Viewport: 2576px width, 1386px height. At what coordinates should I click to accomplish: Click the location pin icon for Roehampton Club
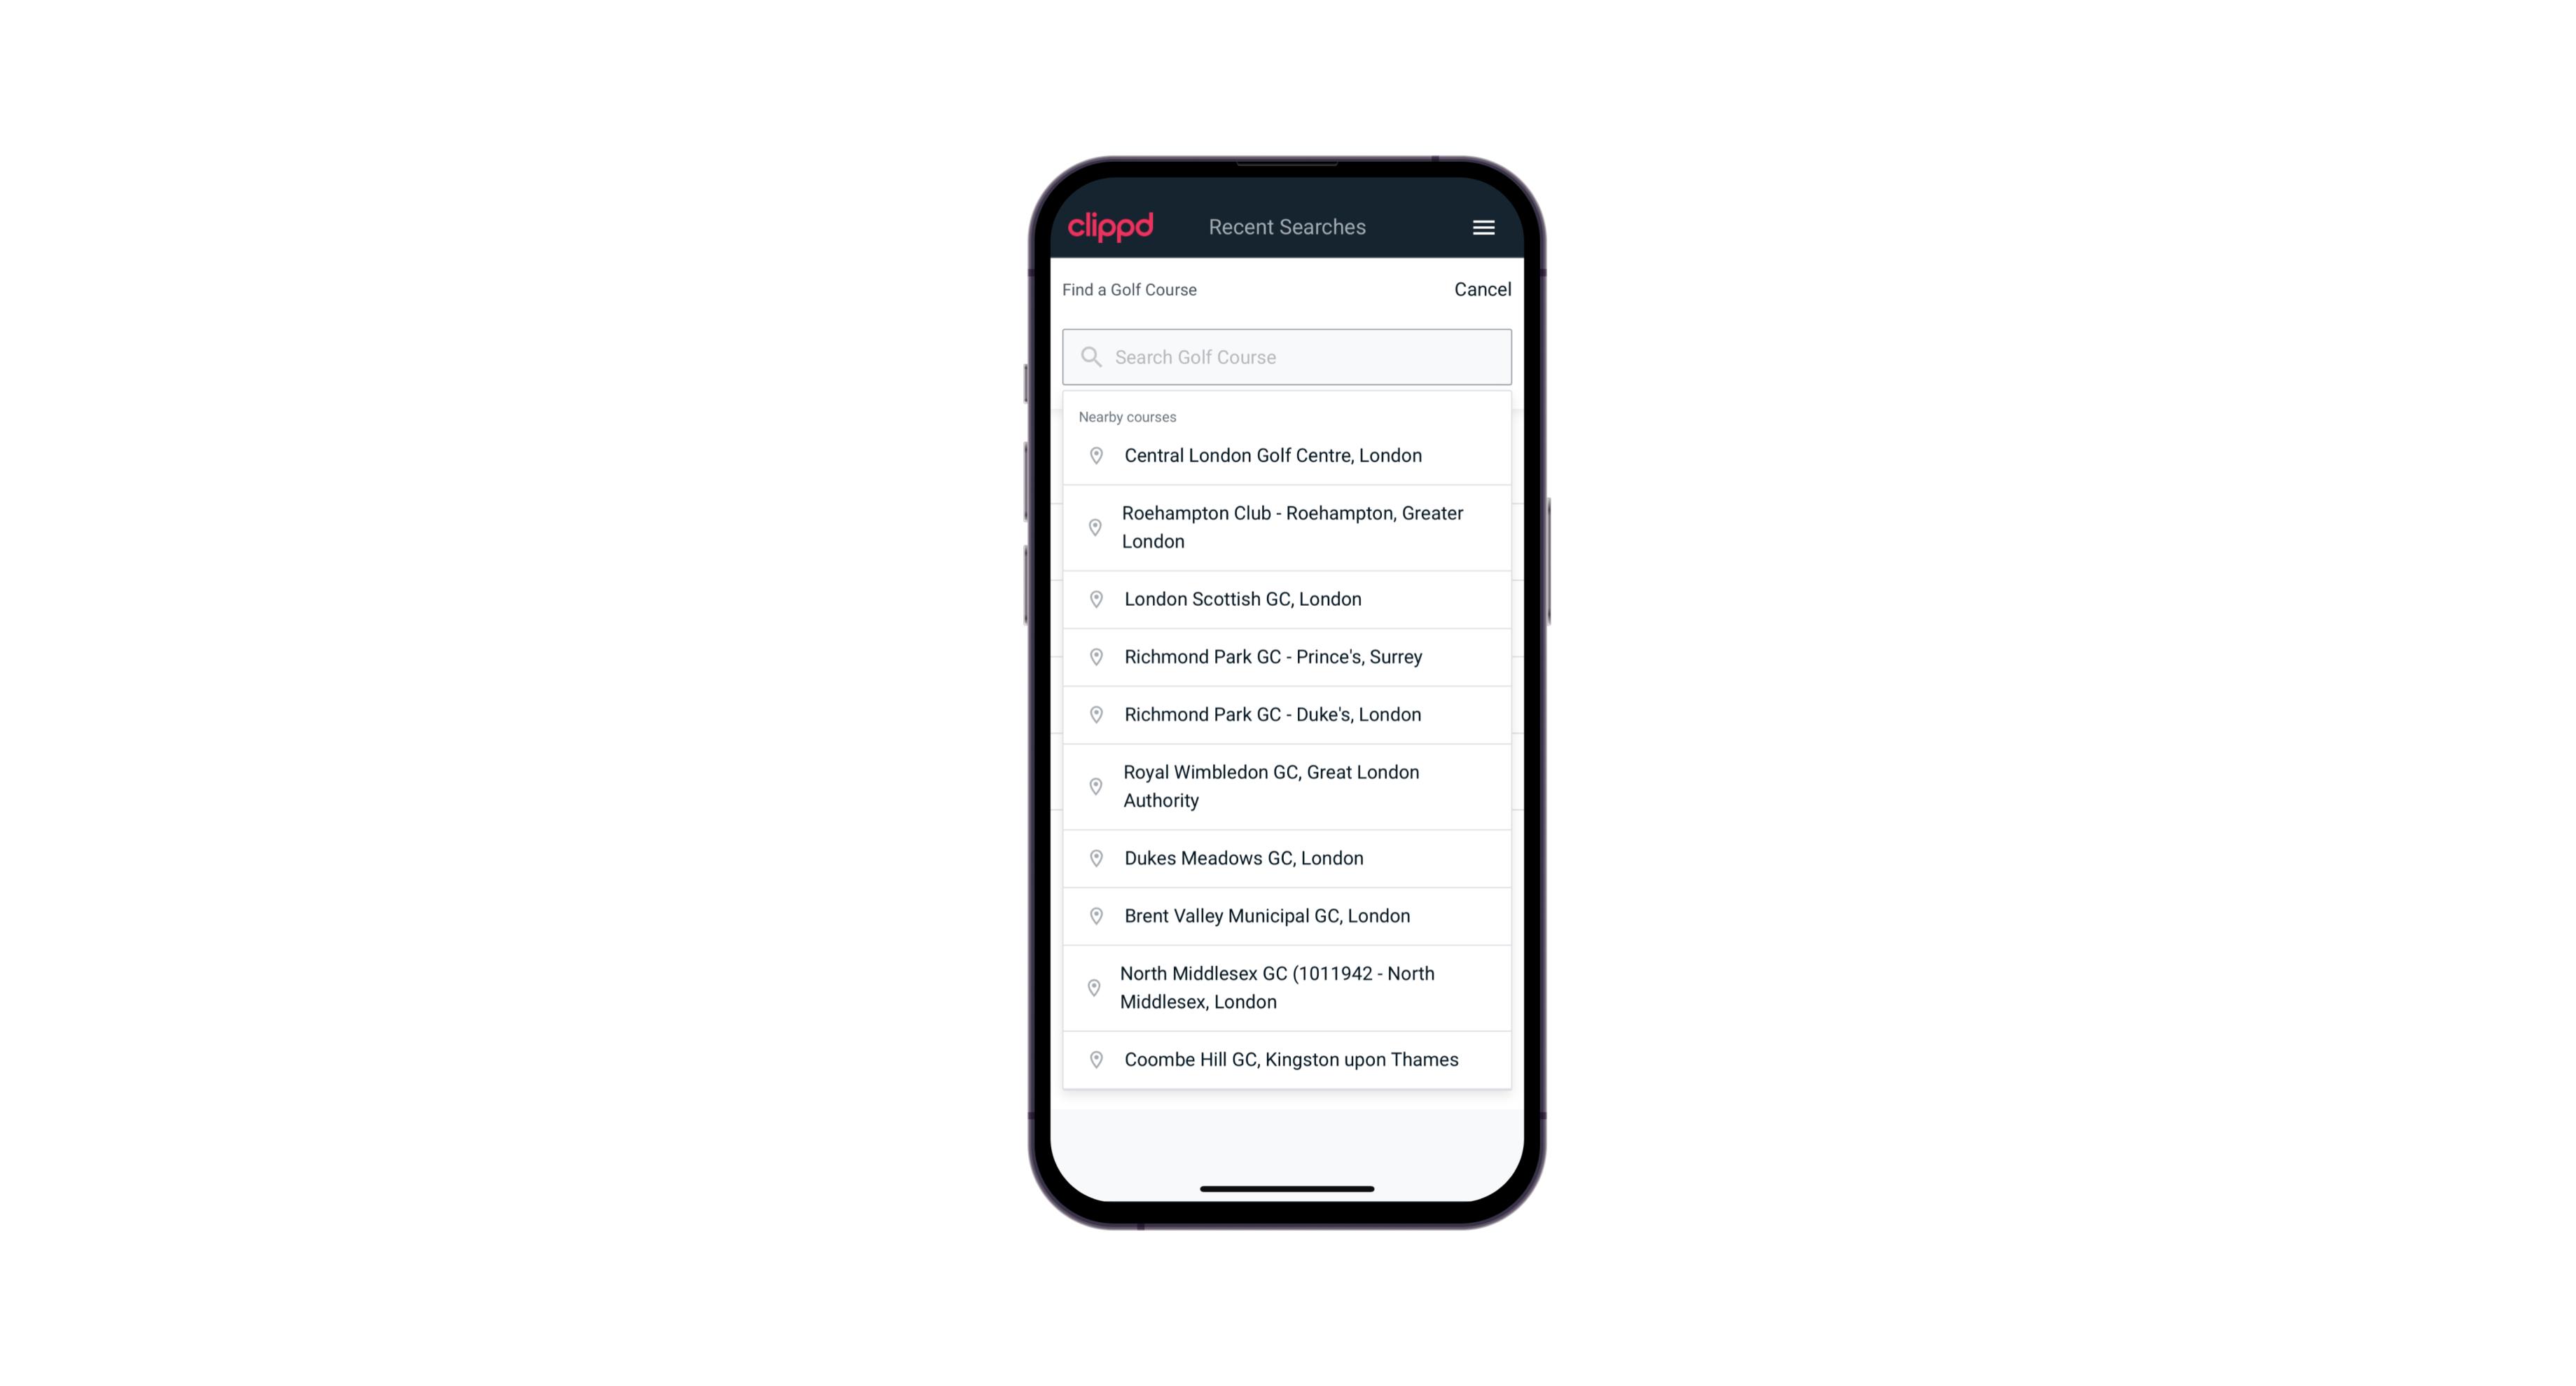pos(1093,527)
